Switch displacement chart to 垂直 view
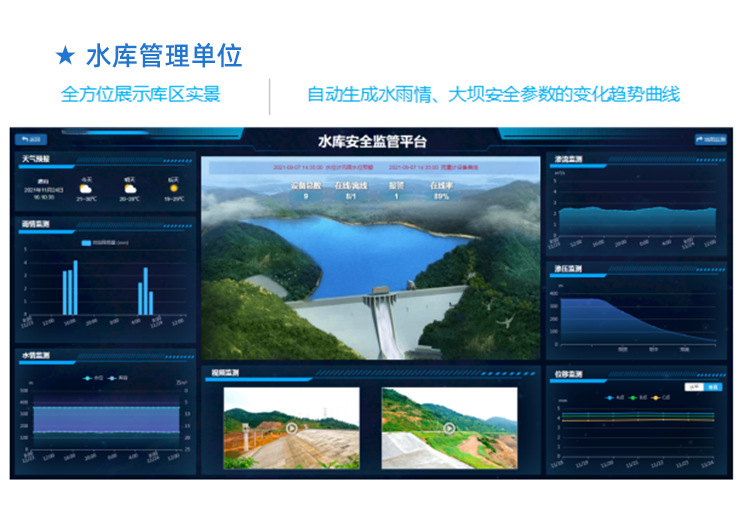This screenshot has width=750, height=519. point(713,386)
